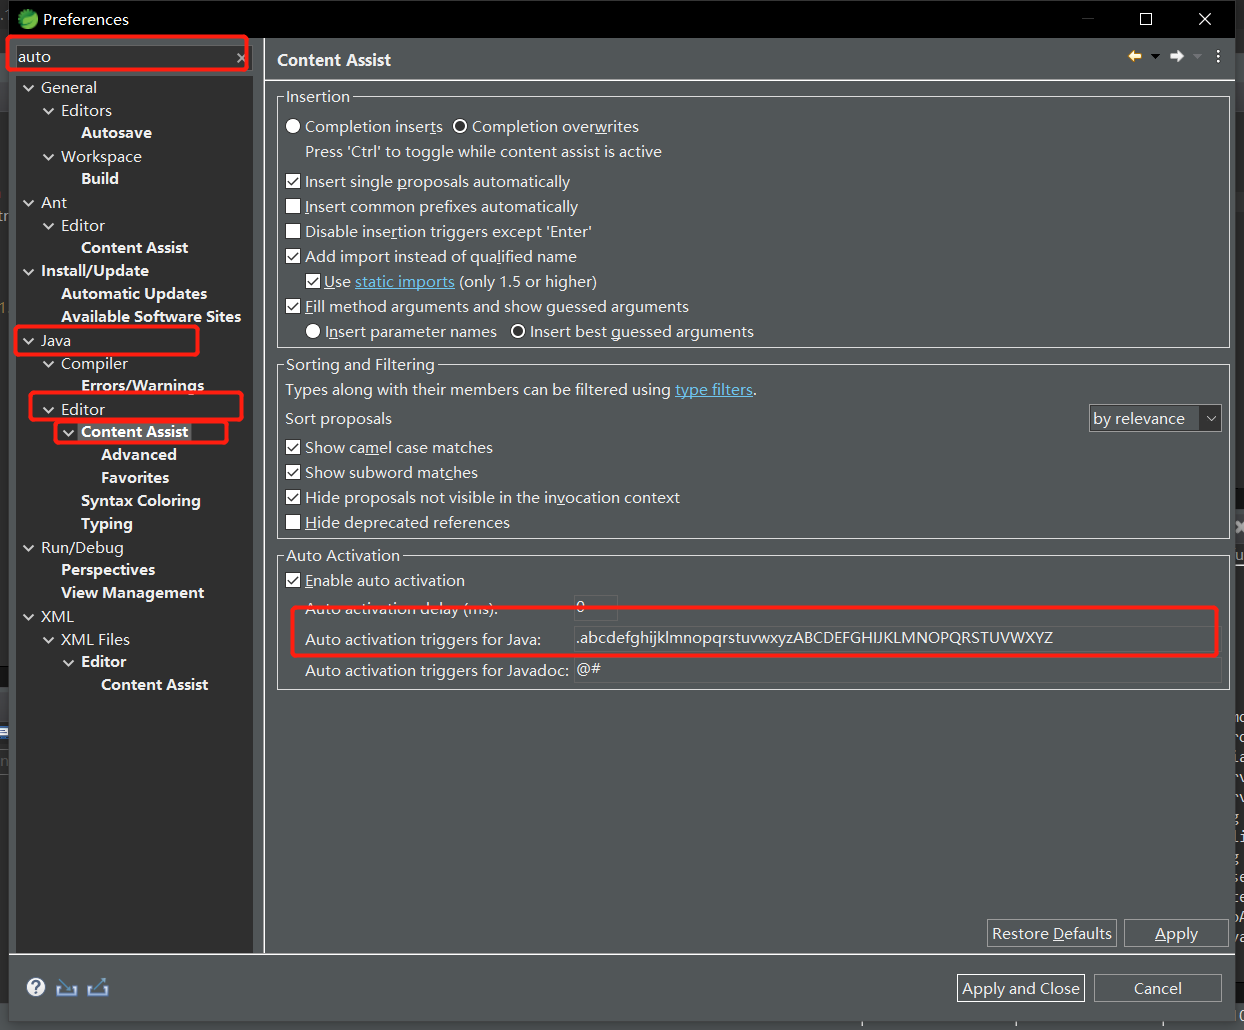The width and height of the screenshot is (1244, 1030).
Task: Select Insert parameter names radio button
Action: [x=313, y=331]
